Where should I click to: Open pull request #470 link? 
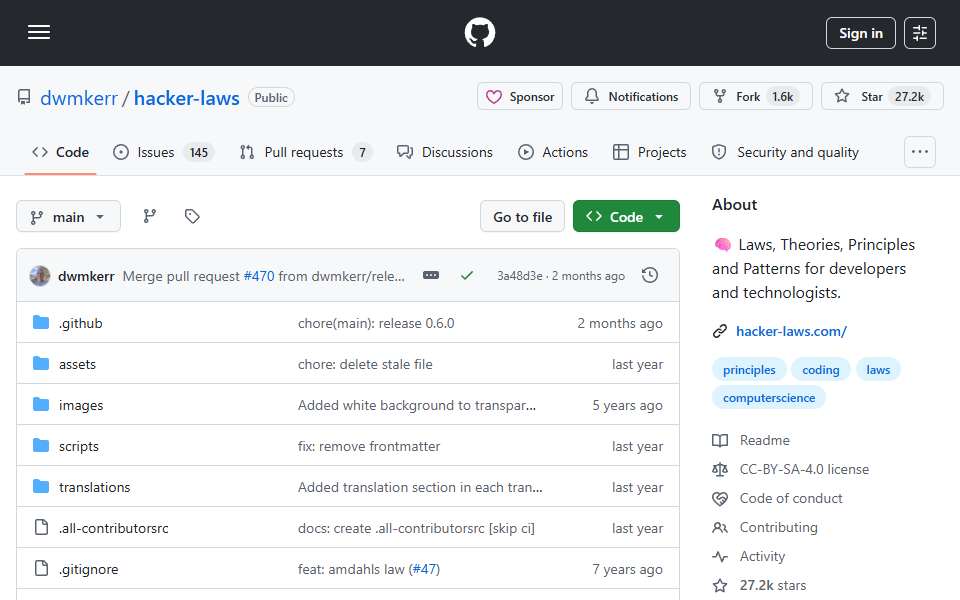pyautogui.click(x=259, y=276)
